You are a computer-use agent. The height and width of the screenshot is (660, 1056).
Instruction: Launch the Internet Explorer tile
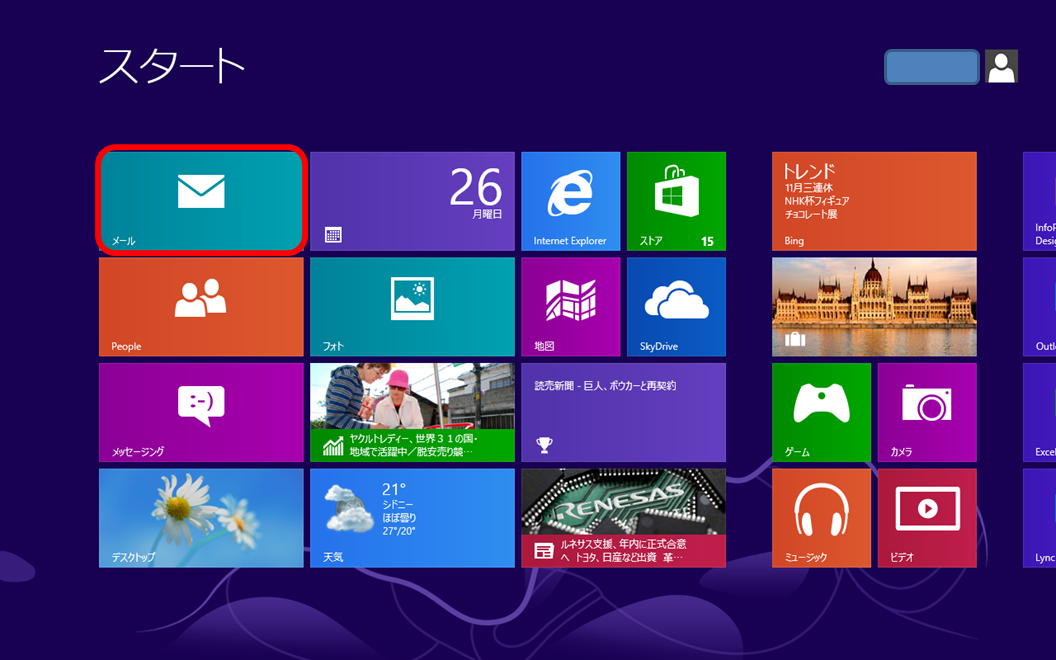(570, 200)
